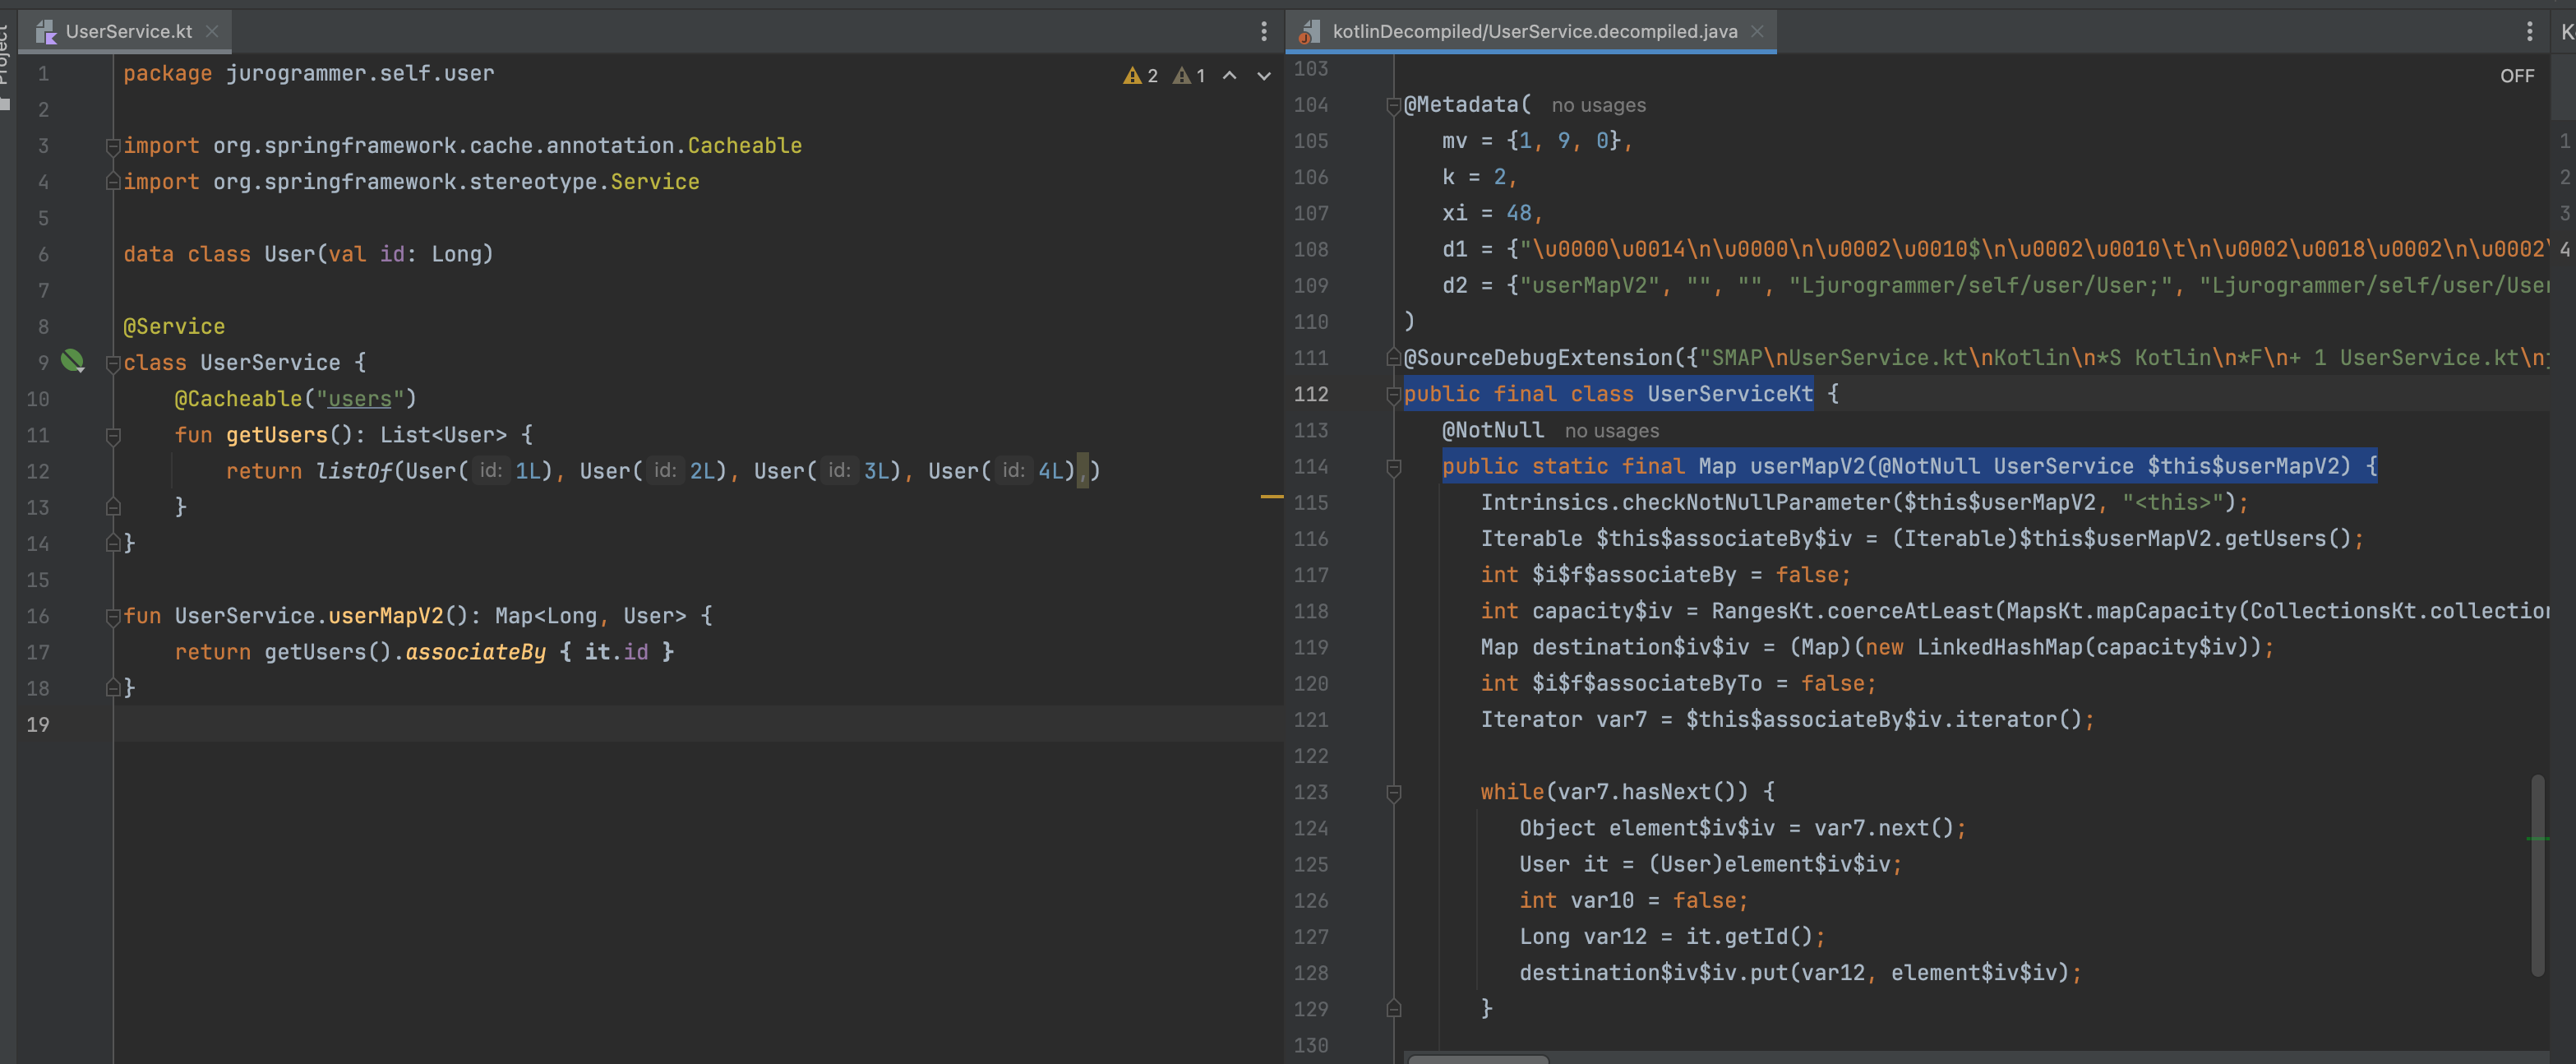The image size is (2576, 1064).
Task: Click 'no usages' hint next to @NotNull
Action: click(x=1611, y=431)
